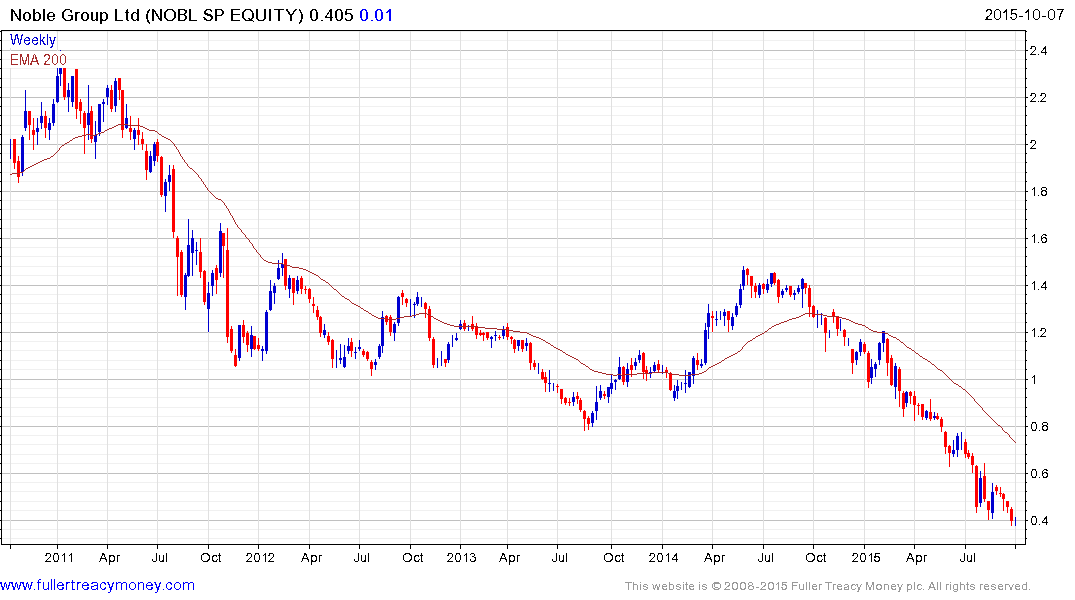Open the www.fullertreacymoney.com link
This screenshot has height=600, width=1075.
coord(97,585)
